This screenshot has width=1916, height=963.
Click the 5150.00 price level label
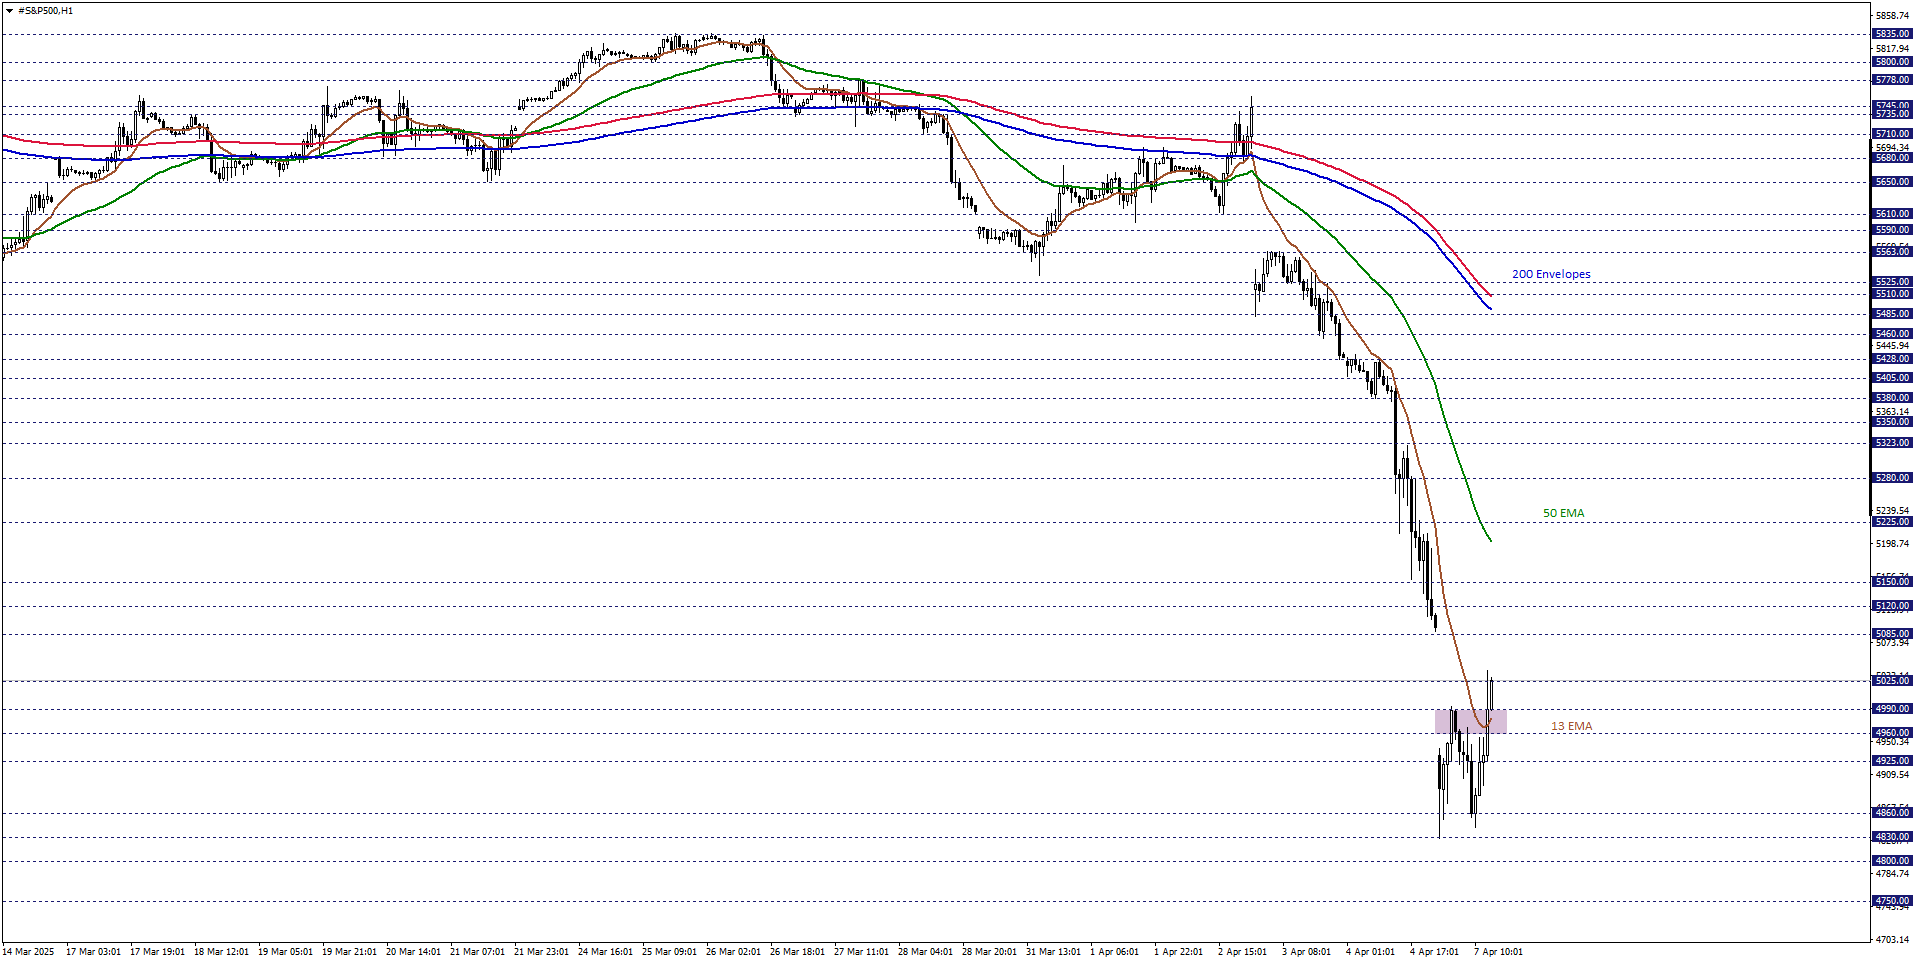(x=1892, y=582)
